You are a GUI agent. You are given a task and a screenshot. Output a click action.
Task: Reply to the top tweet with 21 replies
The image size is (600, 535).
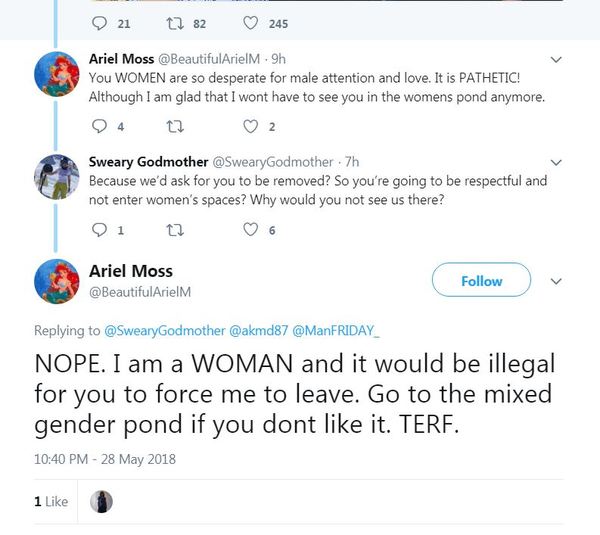(x=98, y=23)
